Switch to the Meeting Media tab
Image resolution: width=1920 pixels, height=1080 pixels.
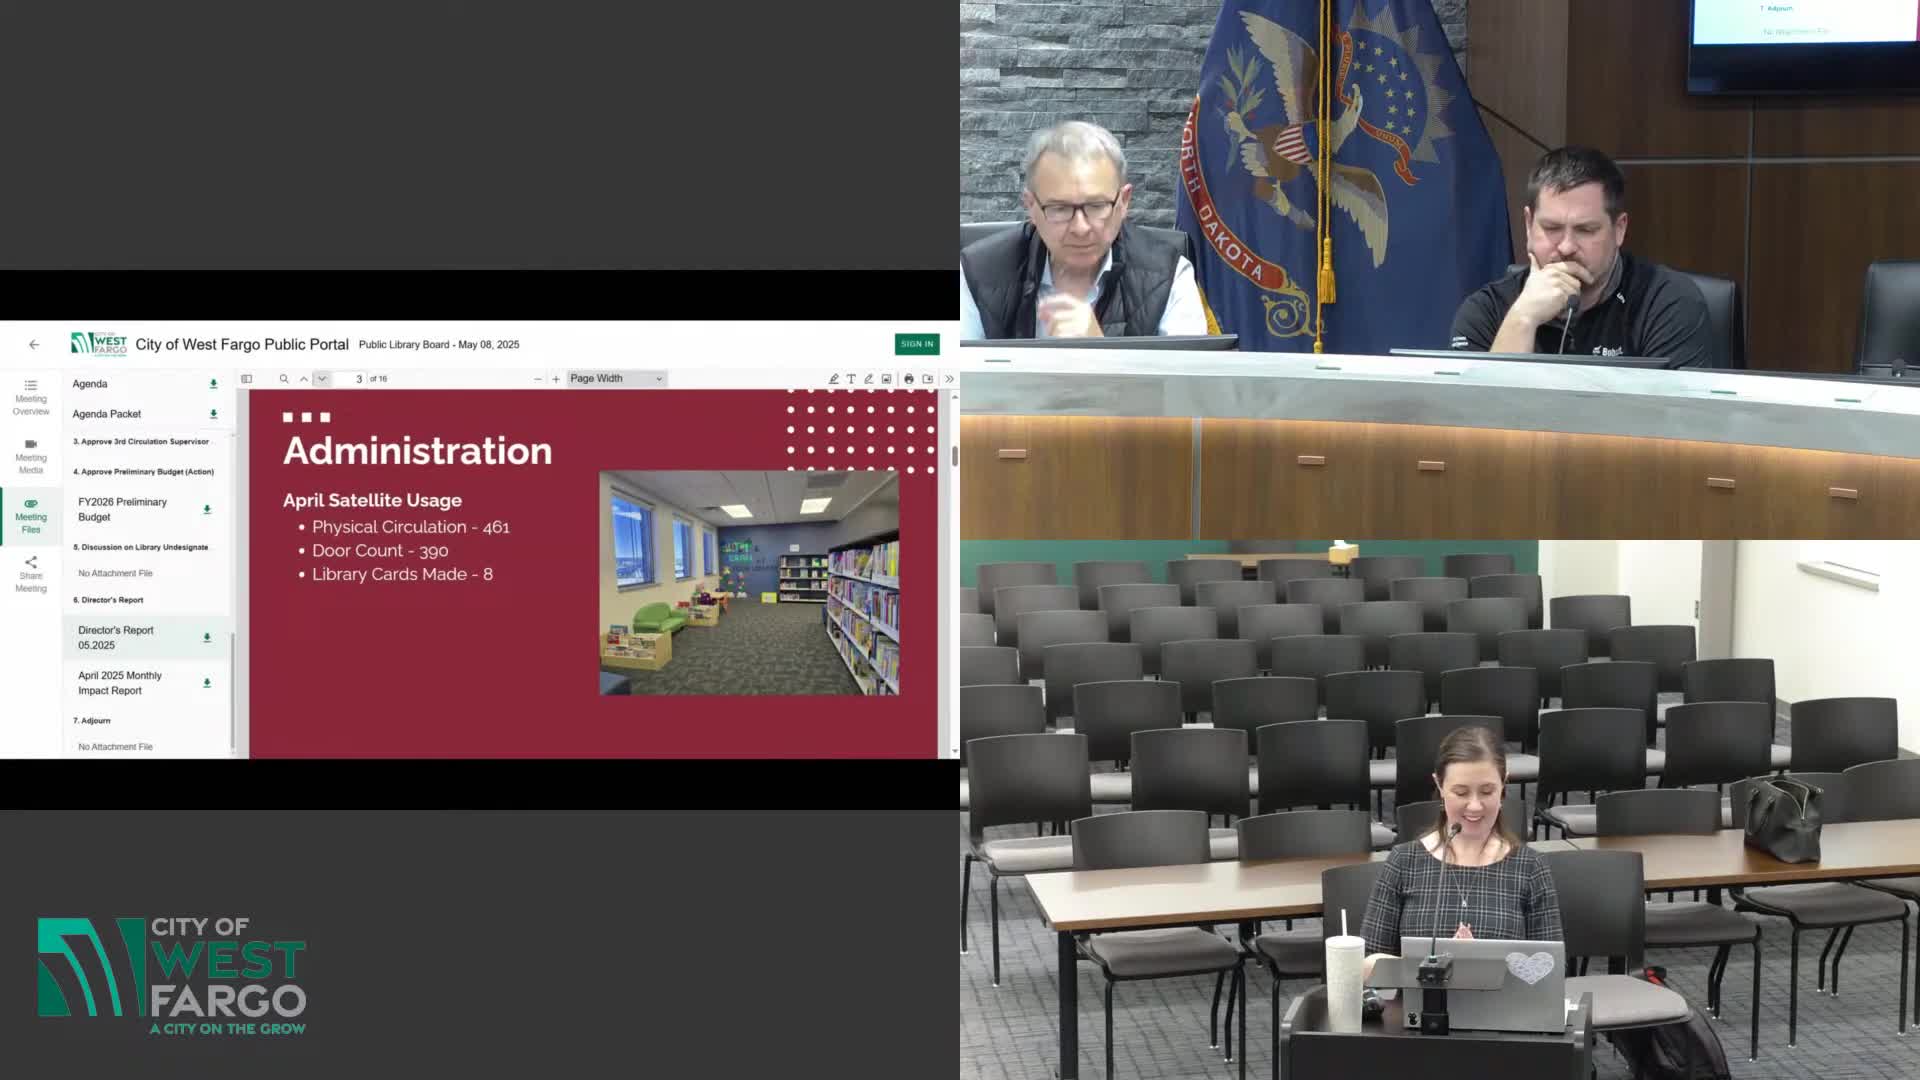pyautogui.click(x=31, y=456)
